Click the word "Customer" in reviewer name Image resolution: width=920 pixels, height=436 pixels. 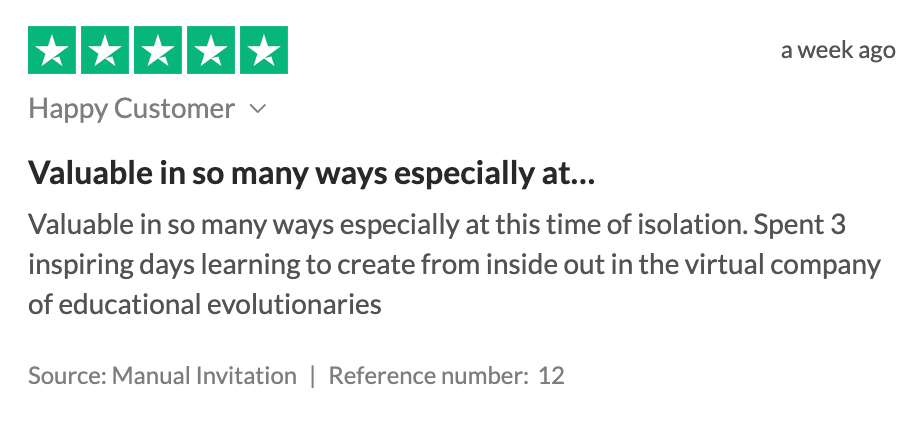174,109
